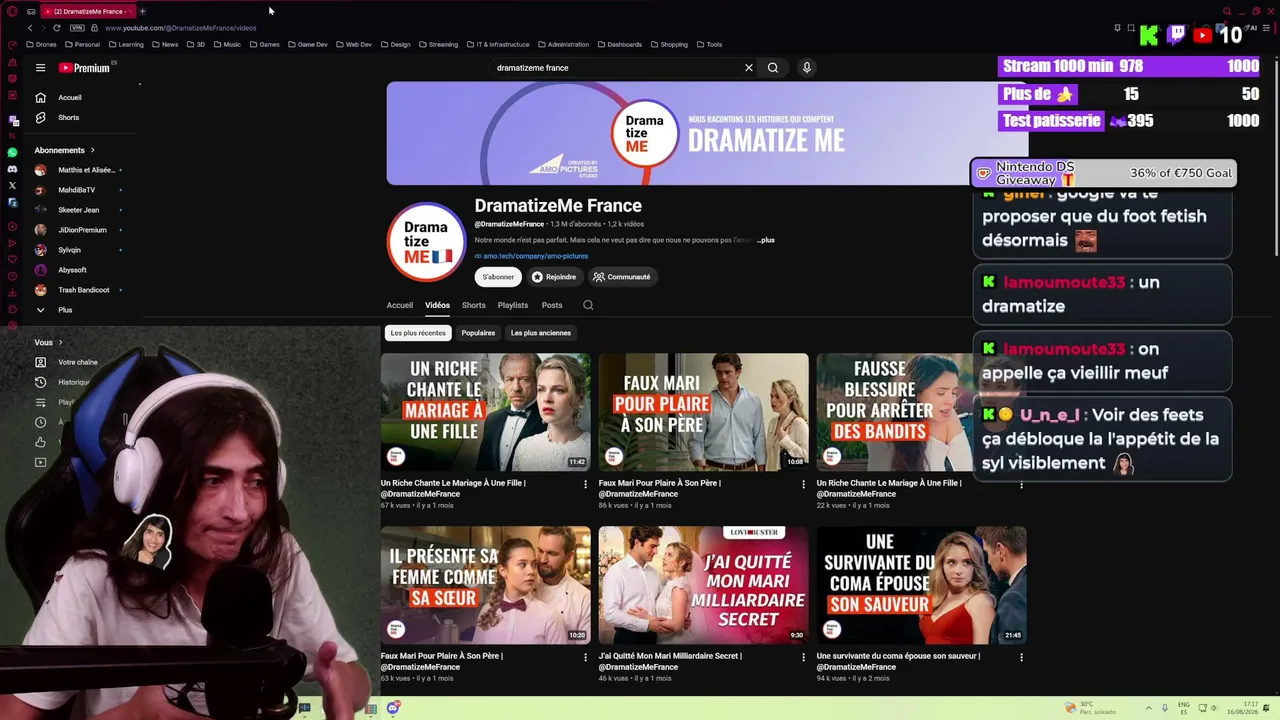Open the Tools bookmarks folder
The height and width of the screenshot is (720, 1280).
pyautogui.click(x=710, y=44)
